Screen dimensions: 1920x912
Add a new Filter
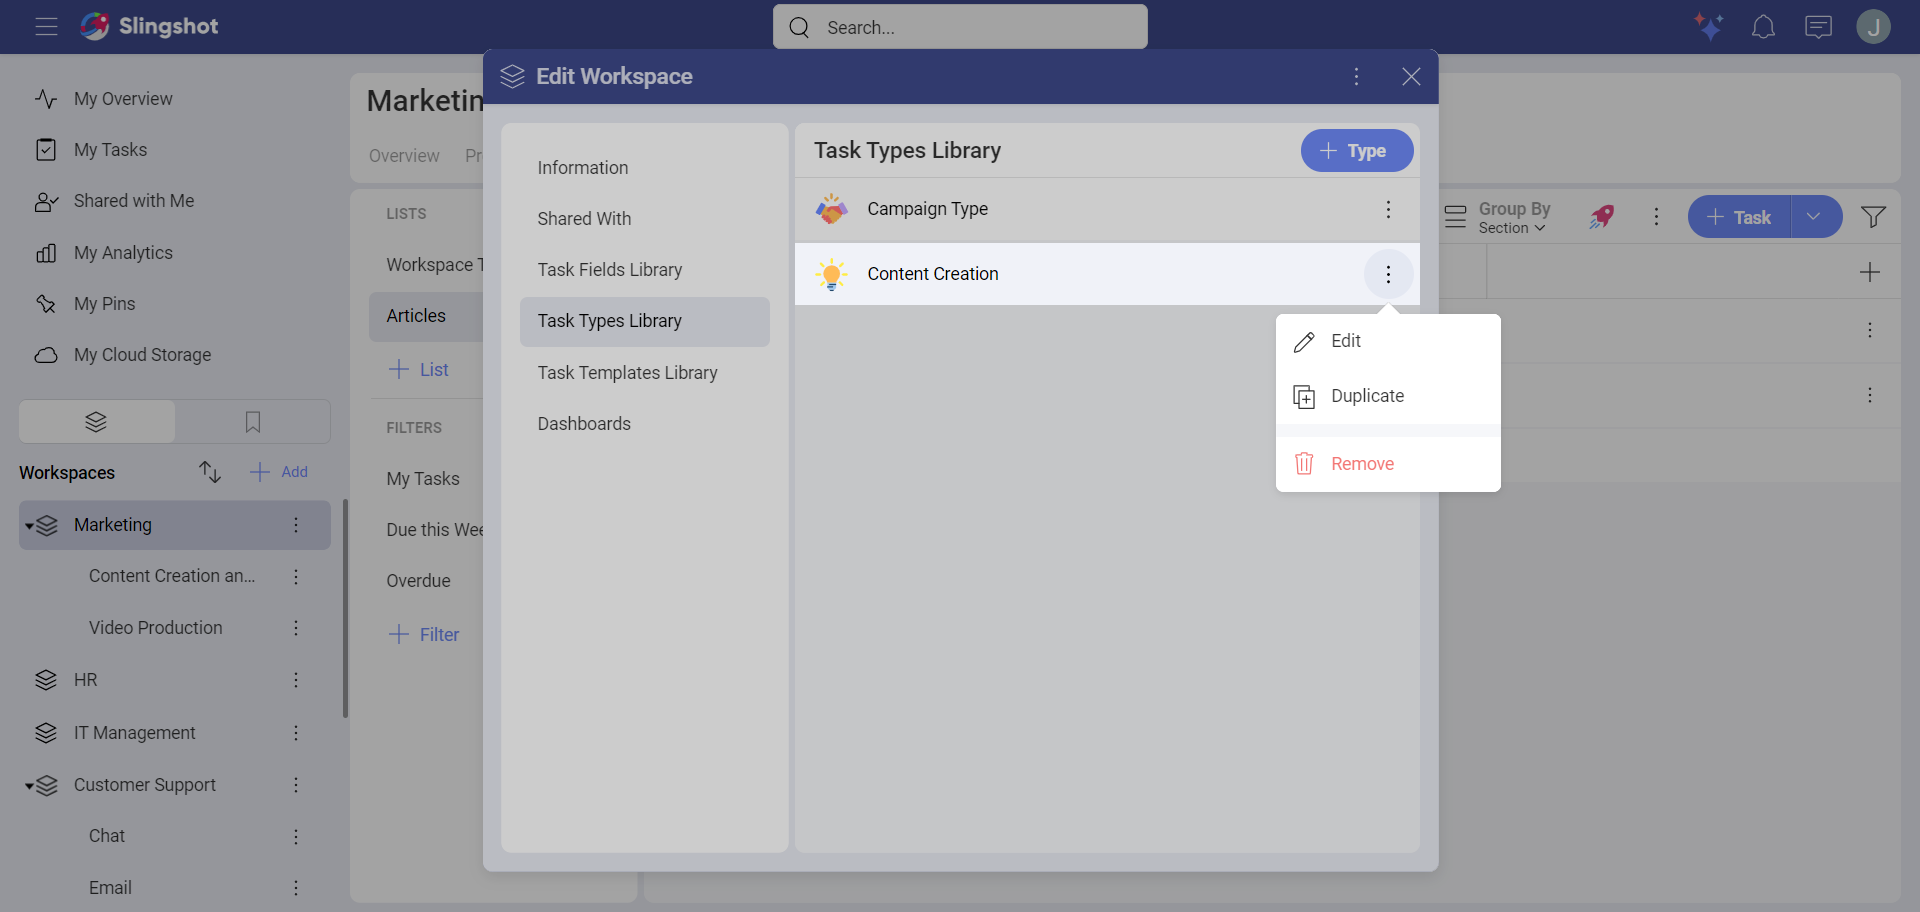(424, 635)
